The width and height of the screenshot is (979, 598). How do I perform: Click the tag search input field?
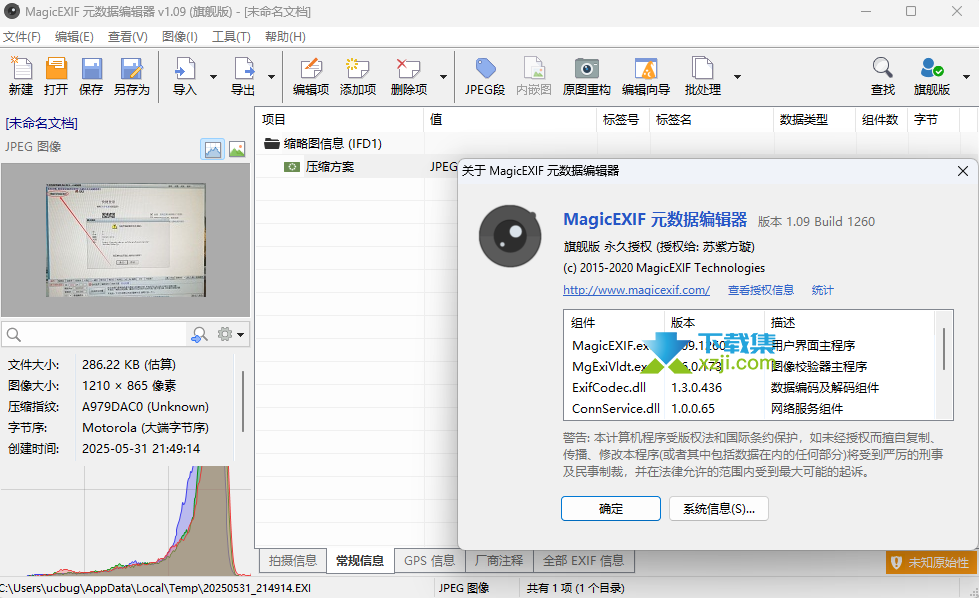(103, 335)
